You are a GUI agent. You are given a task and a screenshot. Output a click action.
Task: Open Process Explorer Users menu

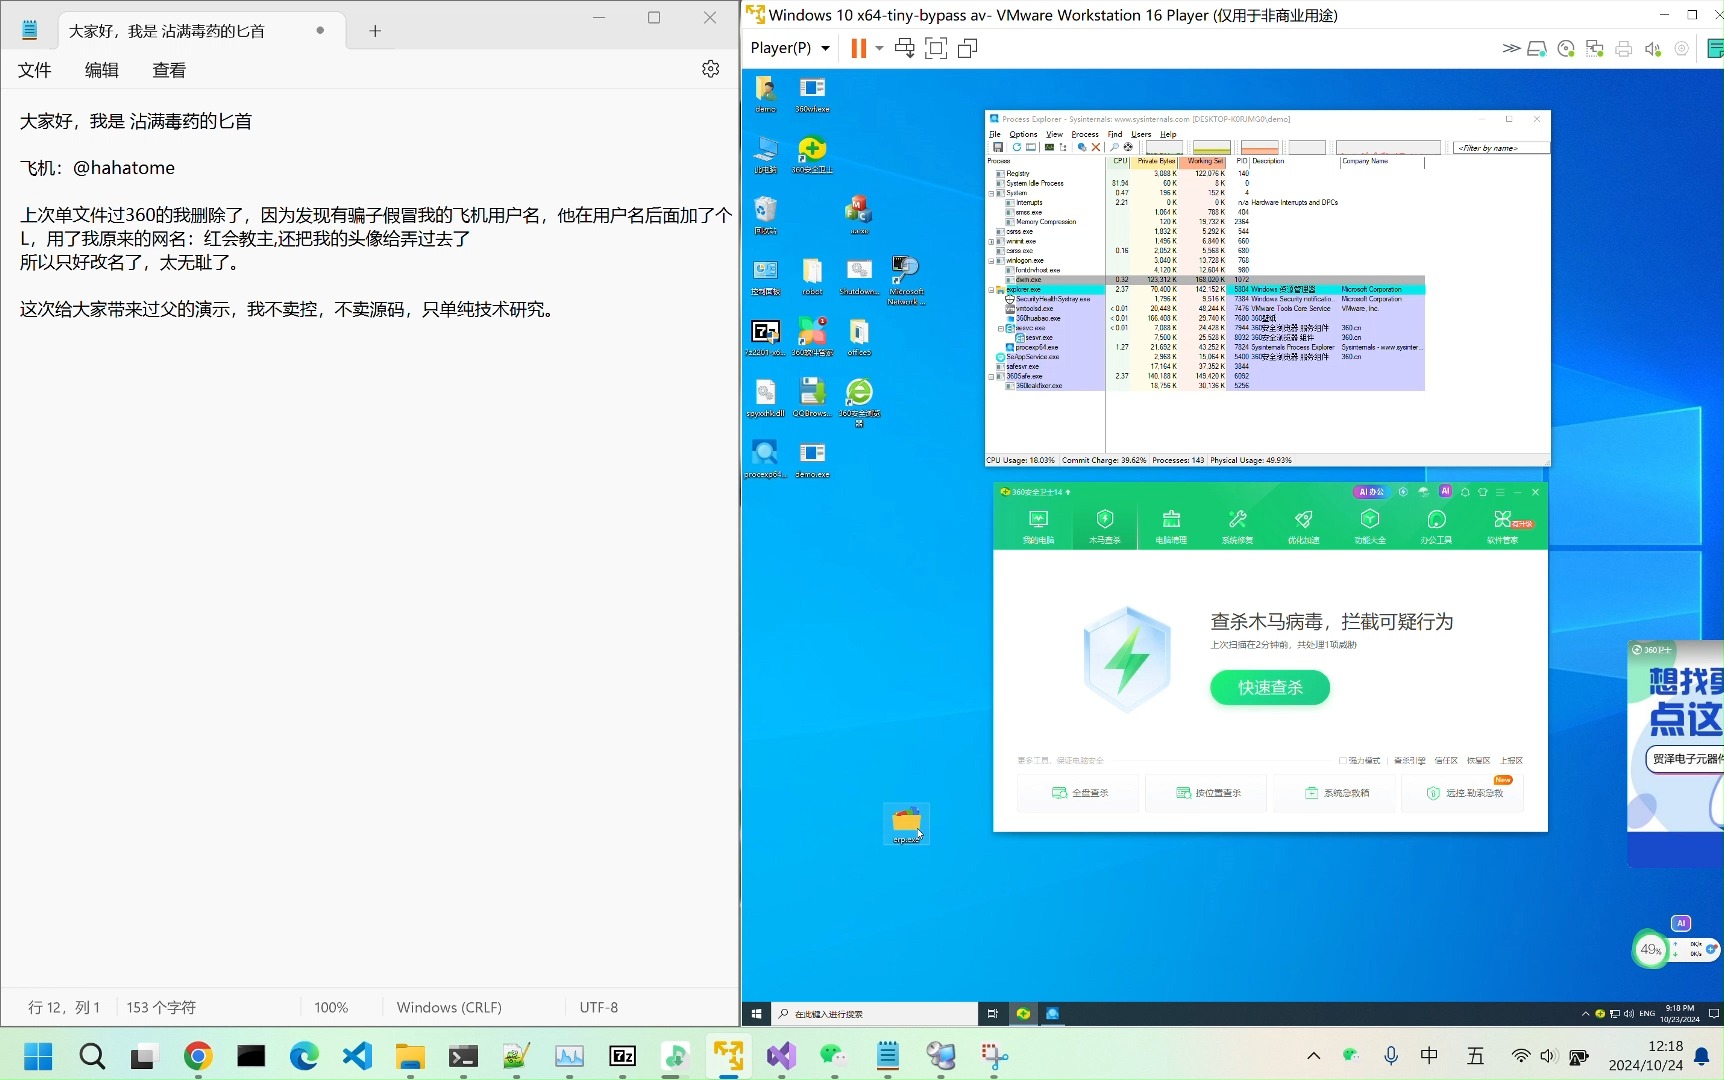click(x=1141, y=134)
